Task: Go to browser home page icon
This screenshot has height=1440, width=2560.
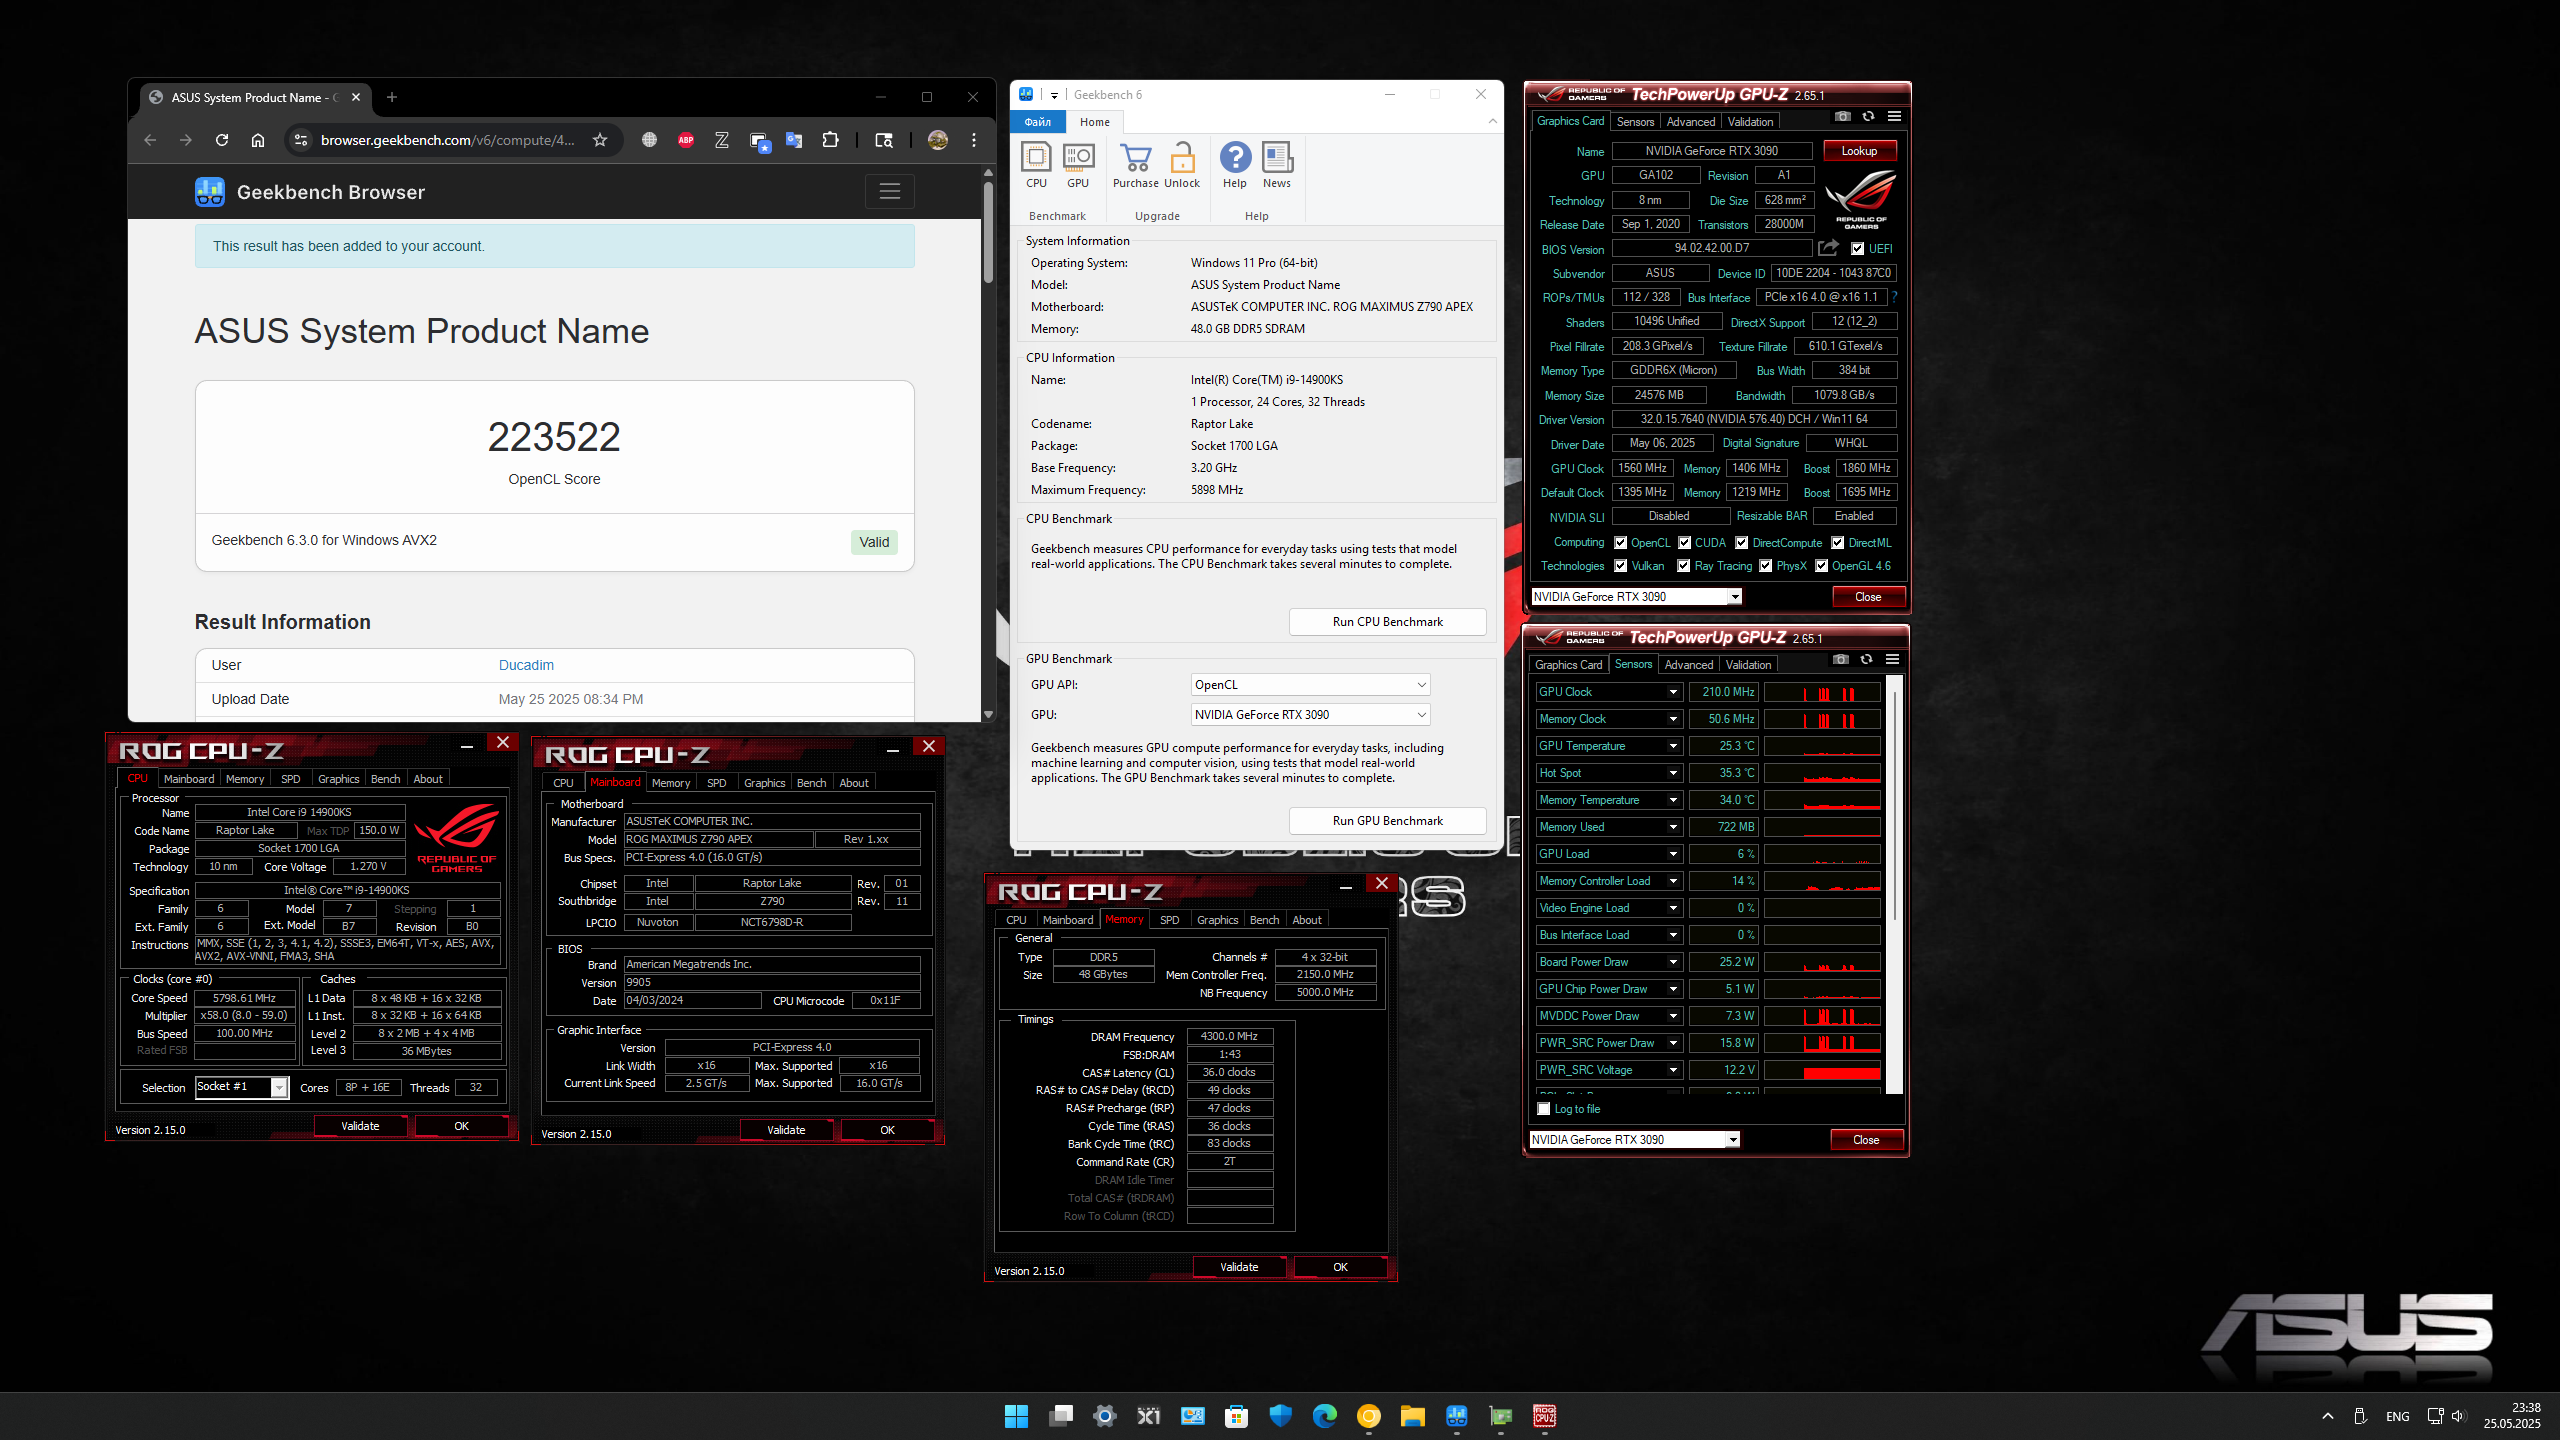Action: coord(258,140)
